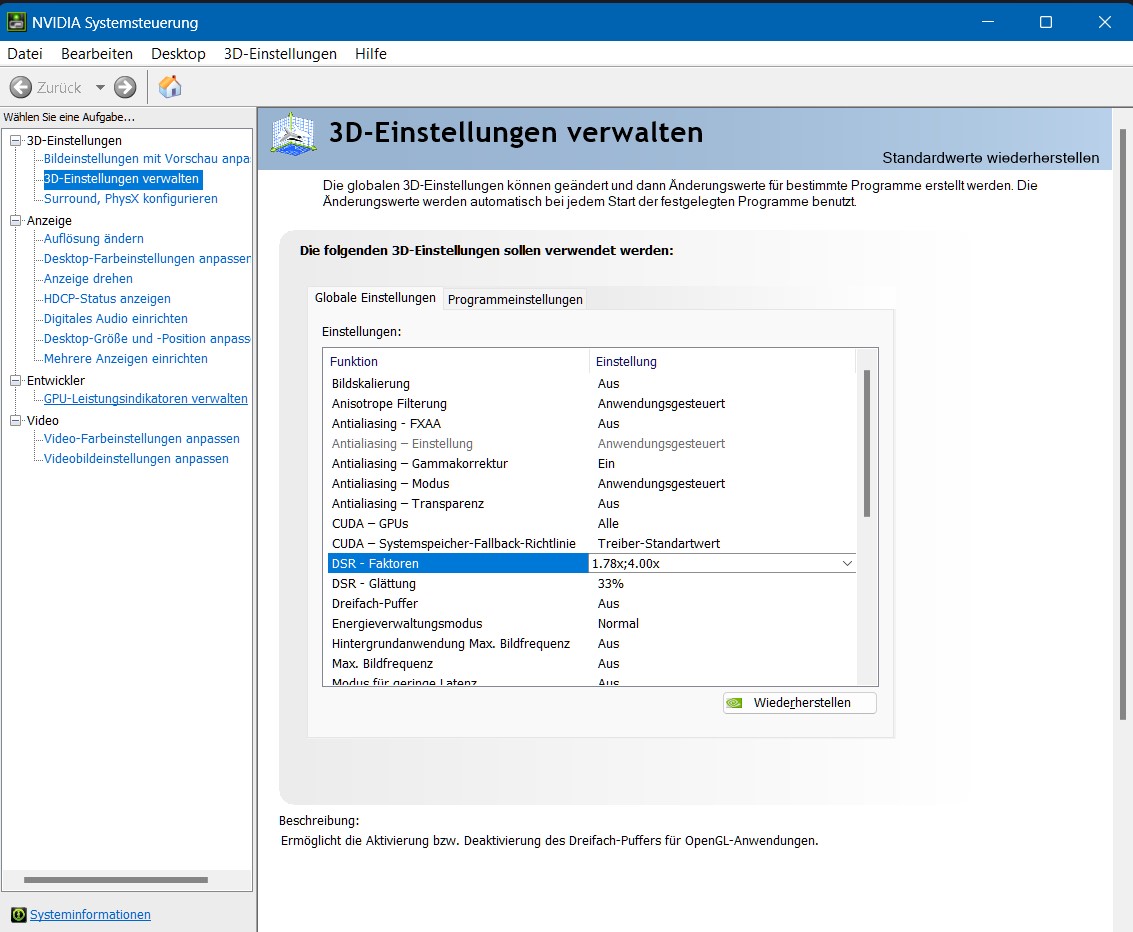Image resolution: width=1133 pixels, height=932 pixels.
Task: Click Standardwerte wiederherstellen link
Action: point(991,158)
